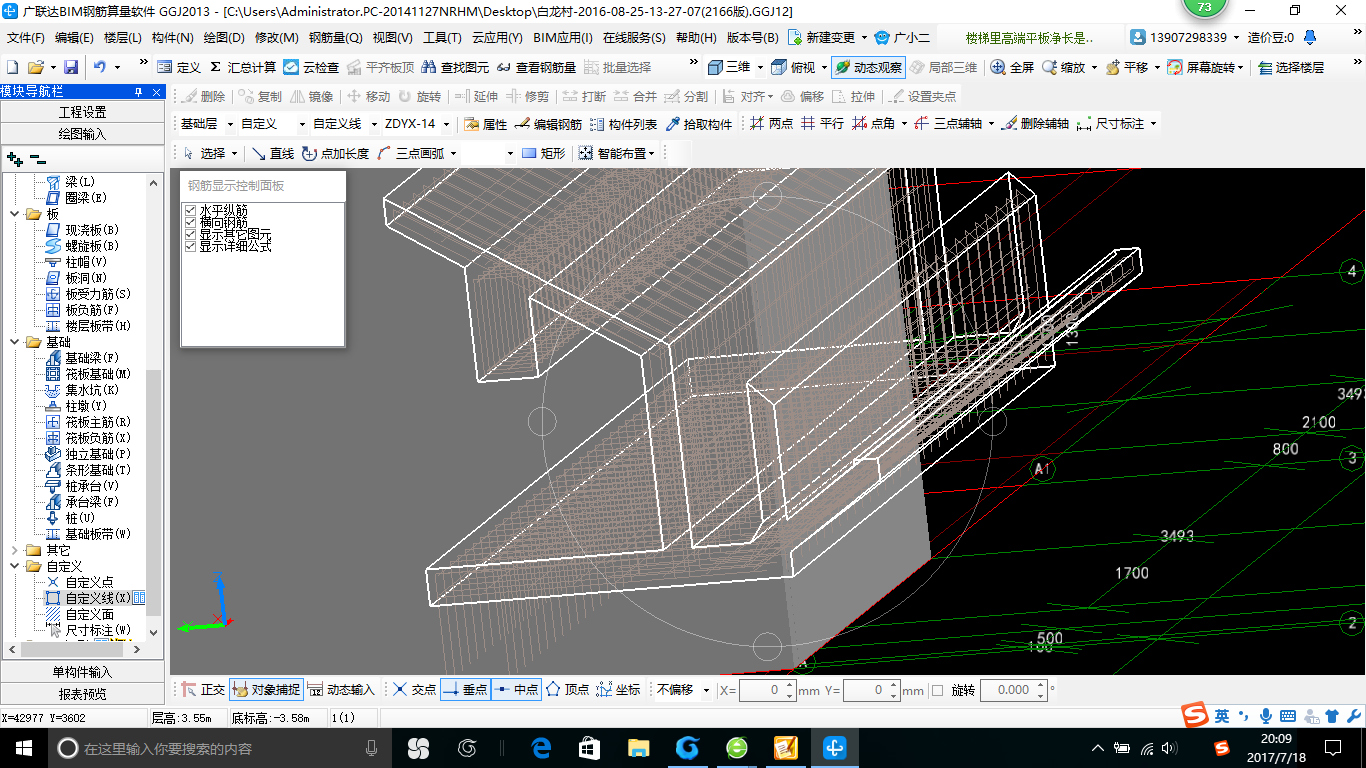Screen dimensions: 1366x768
Task: Open the 钢筋量(Q) menu
Action: tap(335, 38)
